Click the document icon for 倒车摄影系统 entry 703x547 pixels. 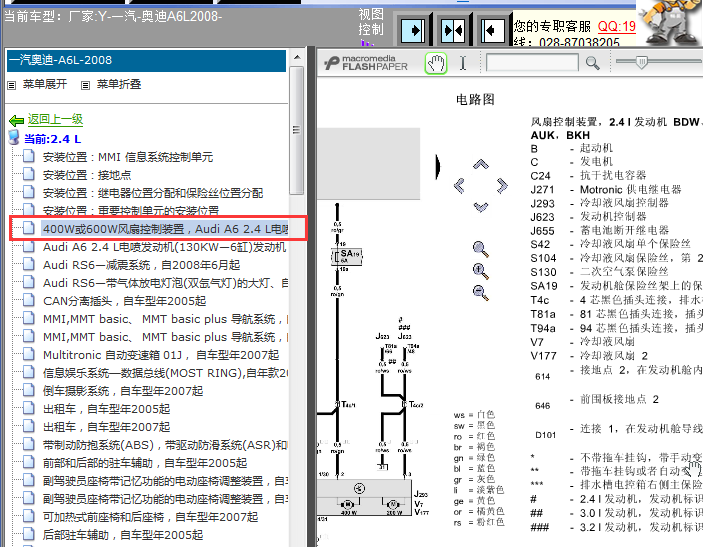(x=29, y=390)
